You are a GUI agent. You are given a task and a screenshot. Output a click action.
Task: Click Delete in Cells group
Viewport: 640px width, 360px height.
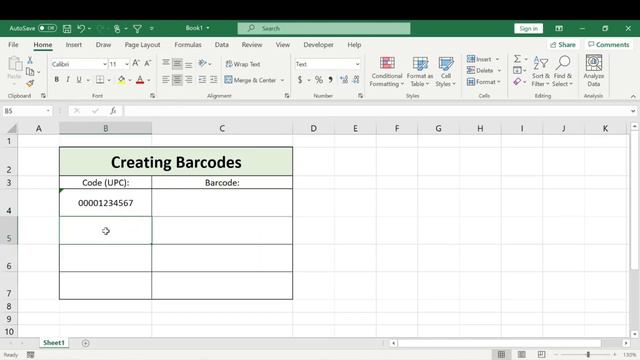[x=480, y=71]
